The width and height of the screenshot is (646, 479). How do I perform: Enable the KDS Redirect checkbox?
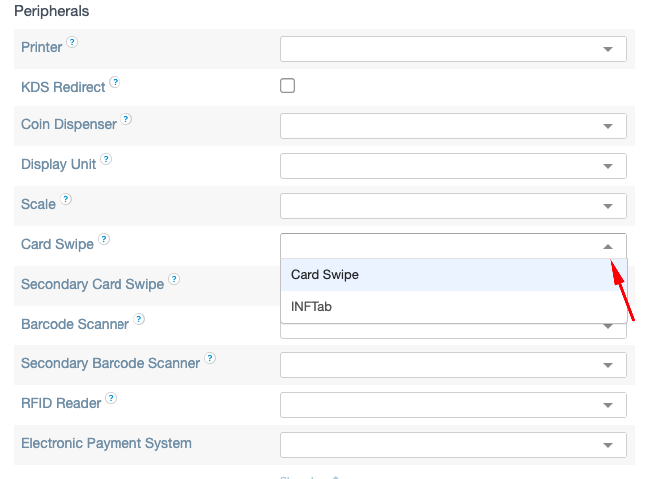pos(288,86)
